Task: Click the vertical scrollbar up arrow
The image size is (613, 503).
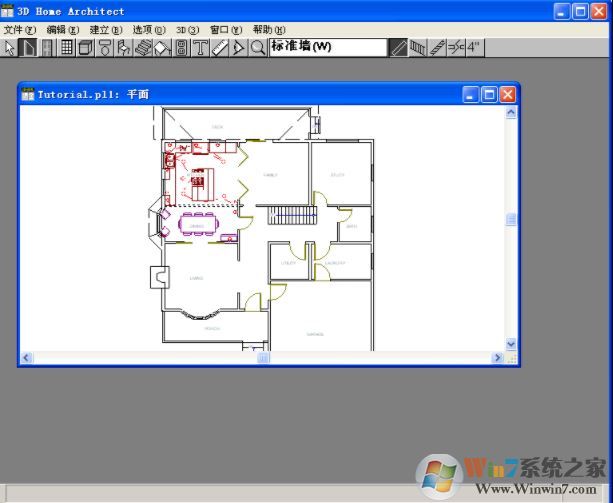Action: pos(511,113)
